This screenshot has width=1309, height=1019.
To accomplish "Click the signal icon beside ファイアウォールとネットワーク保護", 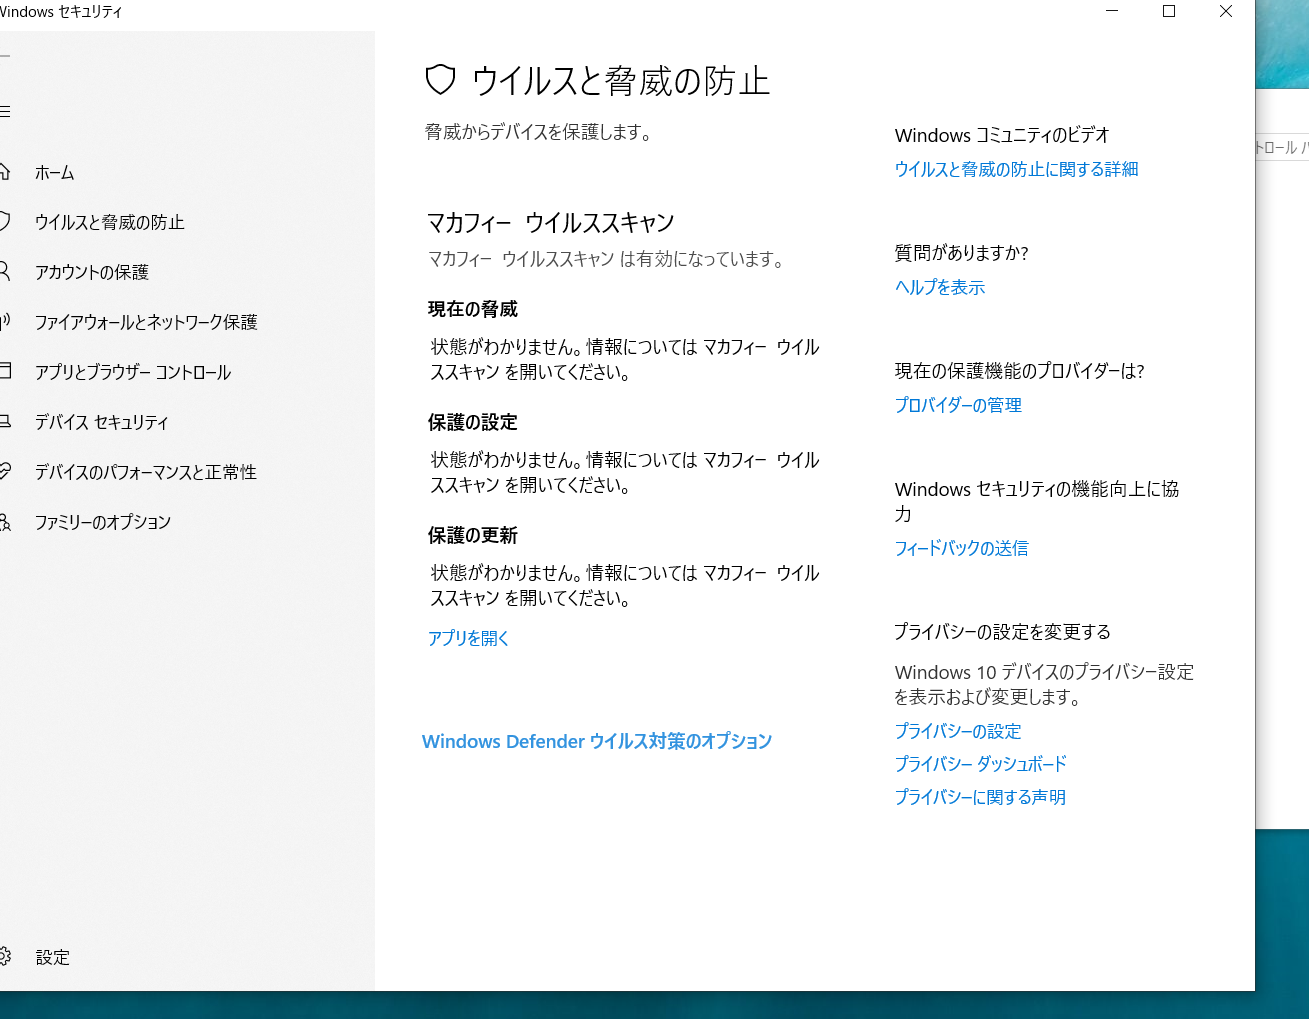I will [4, 321].
